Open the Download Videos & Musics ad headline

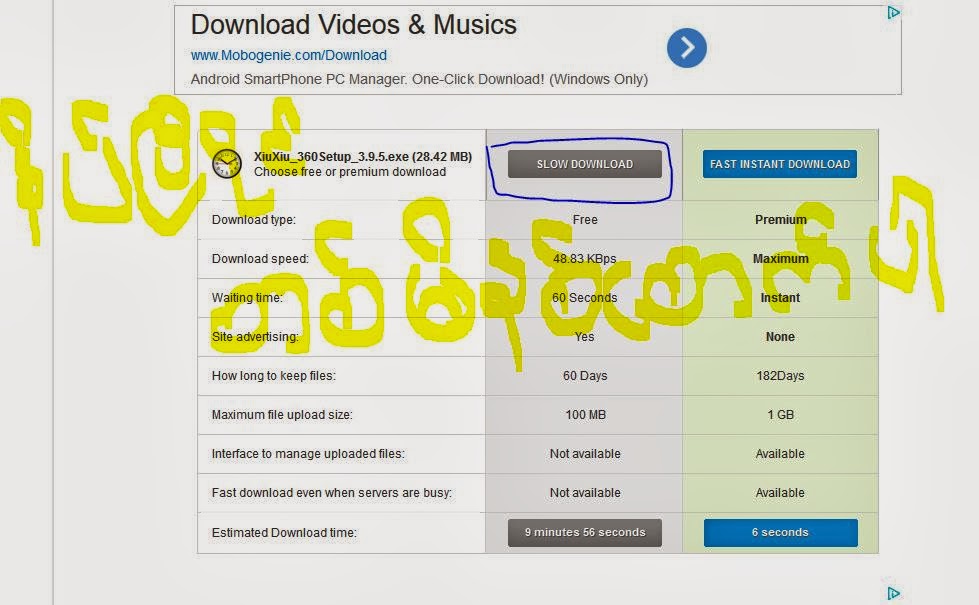pos(353,25)
